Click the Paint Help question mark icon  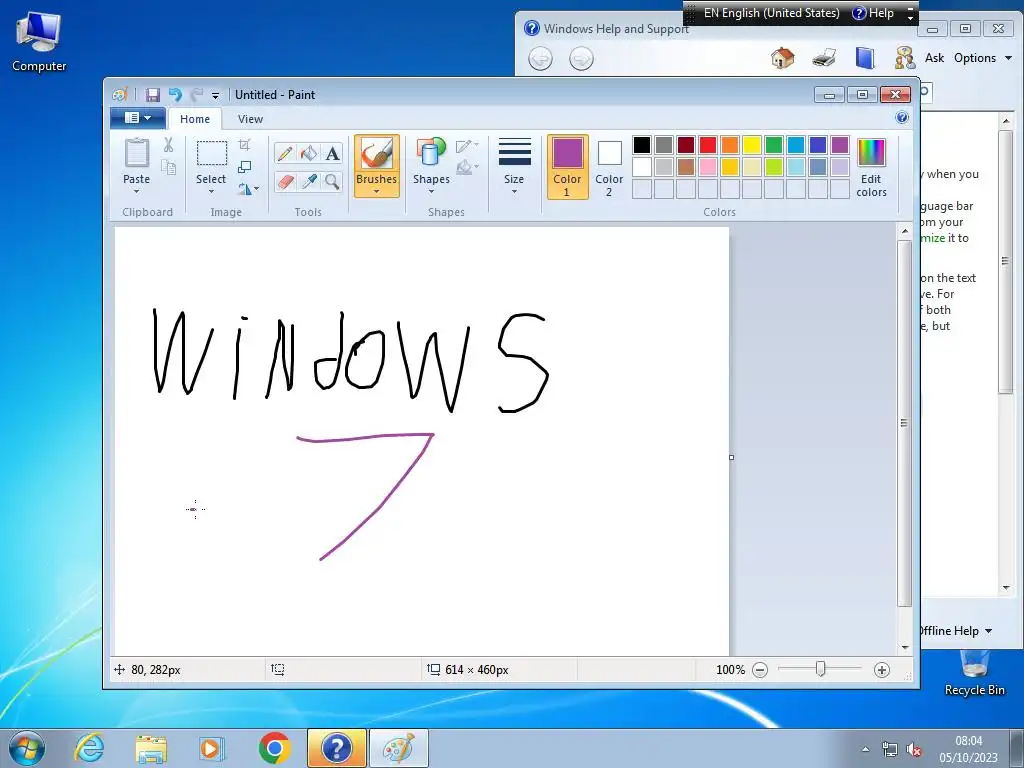(x=902, y=118)
